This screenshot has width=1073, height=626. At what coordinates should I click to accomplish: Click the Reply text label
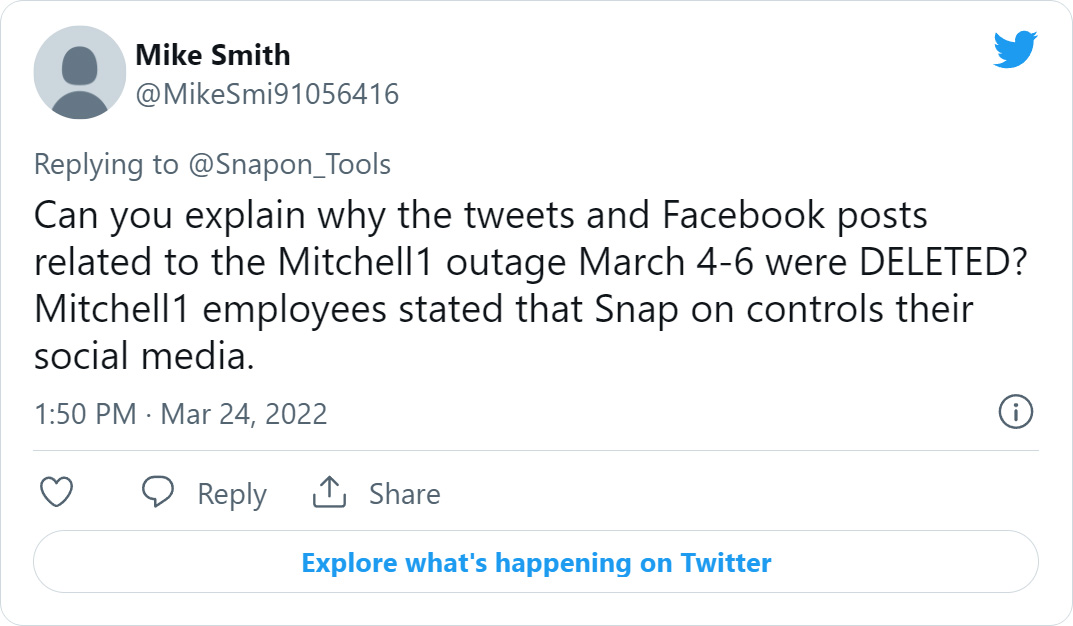pos(232,495)
